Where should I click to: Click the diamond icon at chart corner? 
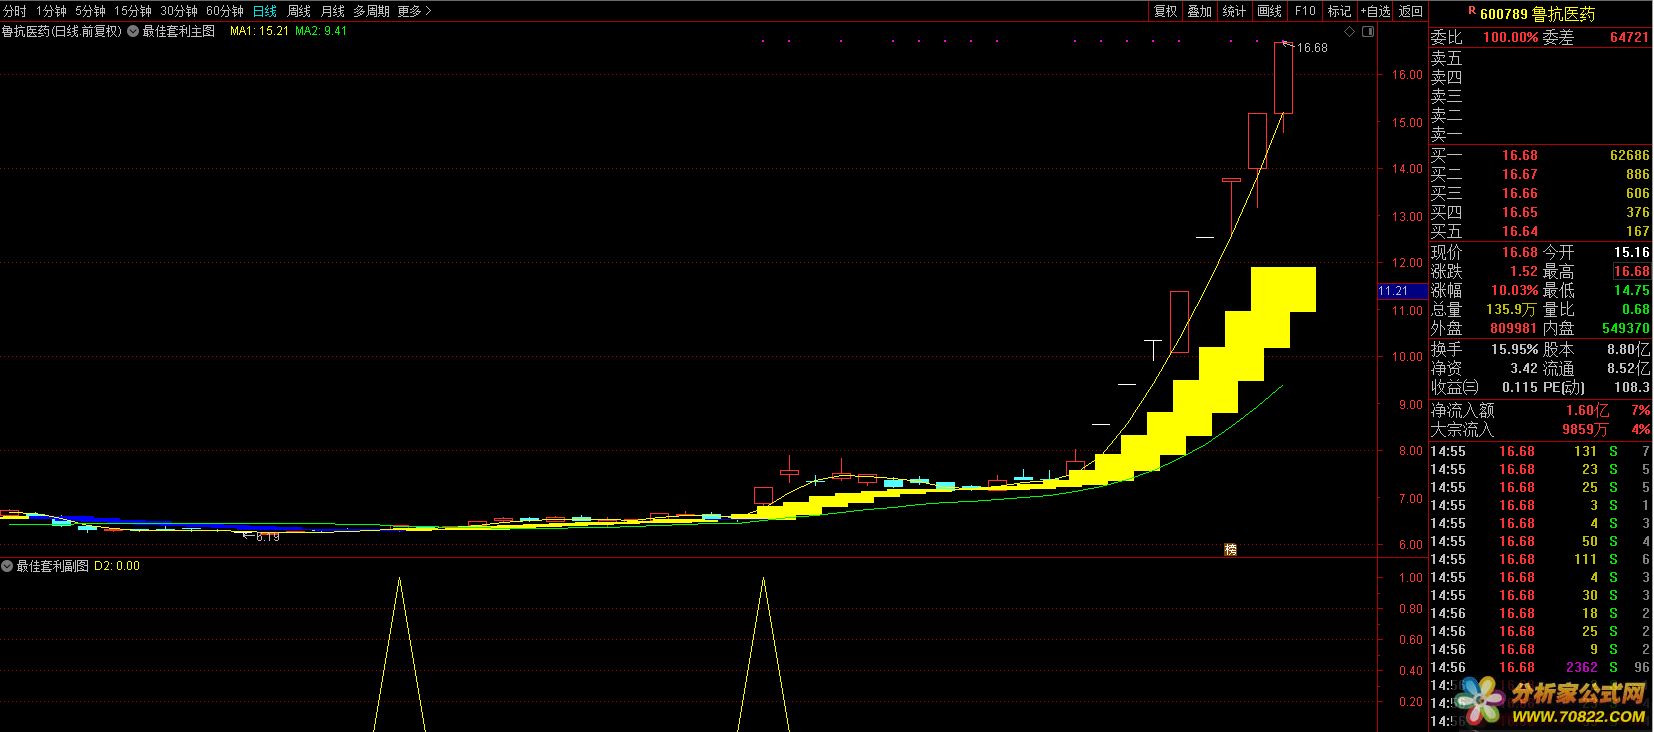coord(1350,32)
